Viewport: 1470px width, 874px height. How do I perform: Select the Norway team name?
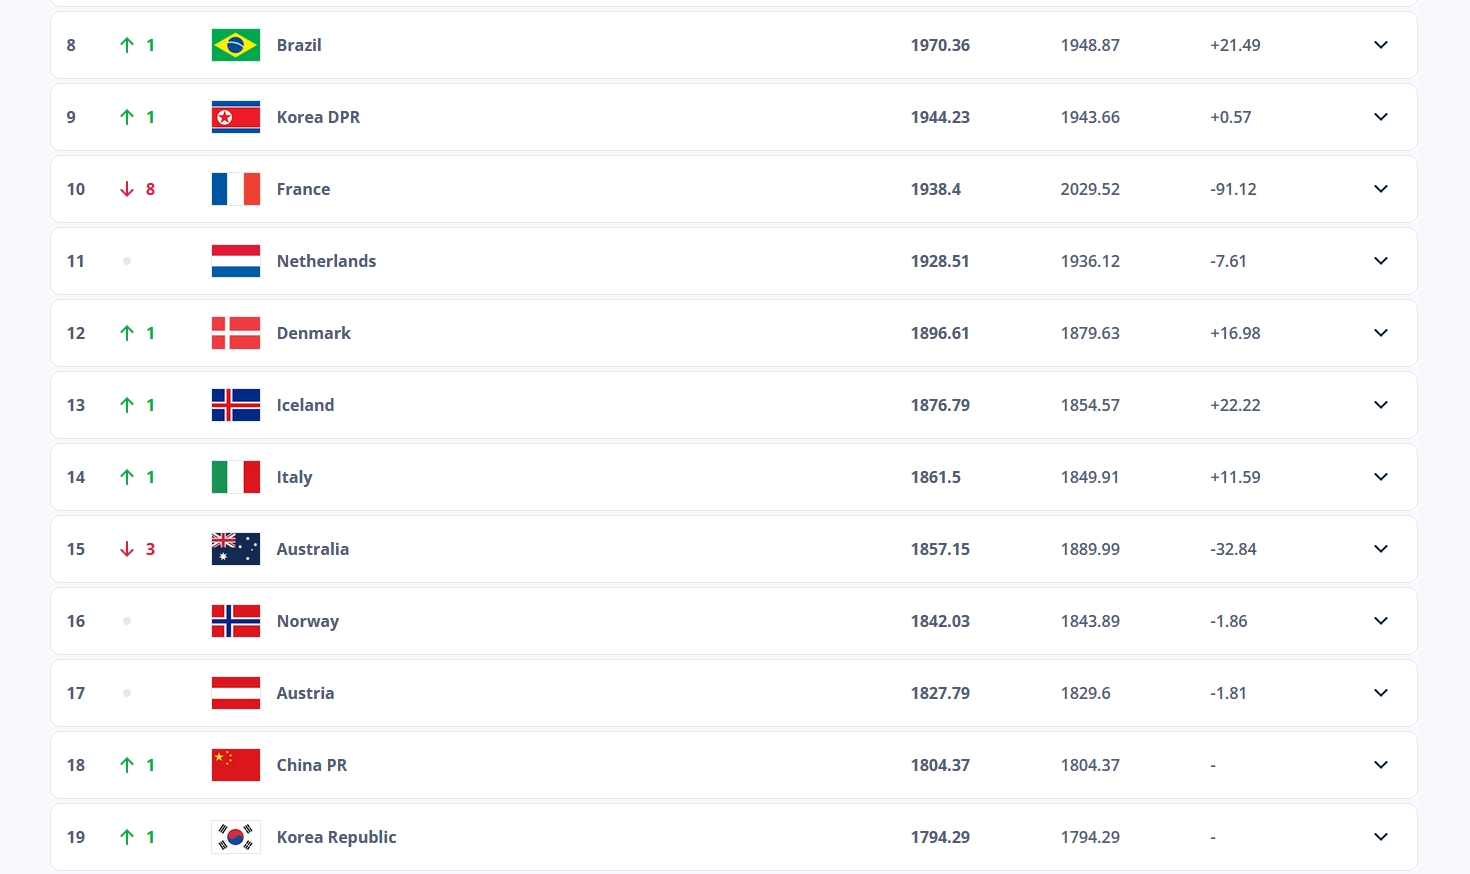307,621
